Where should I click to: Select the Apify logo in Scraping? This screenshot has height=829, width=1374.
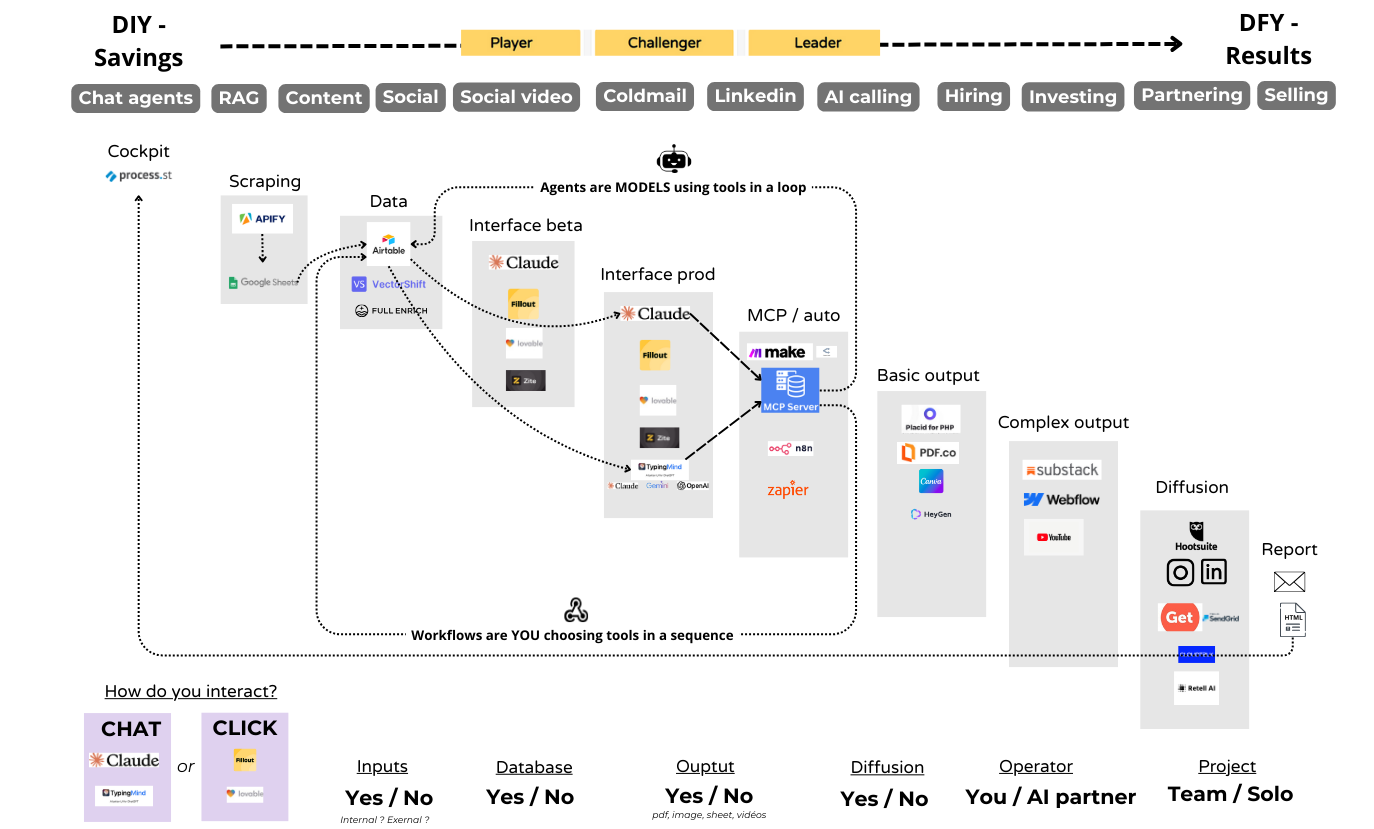(x=262, y=218)
